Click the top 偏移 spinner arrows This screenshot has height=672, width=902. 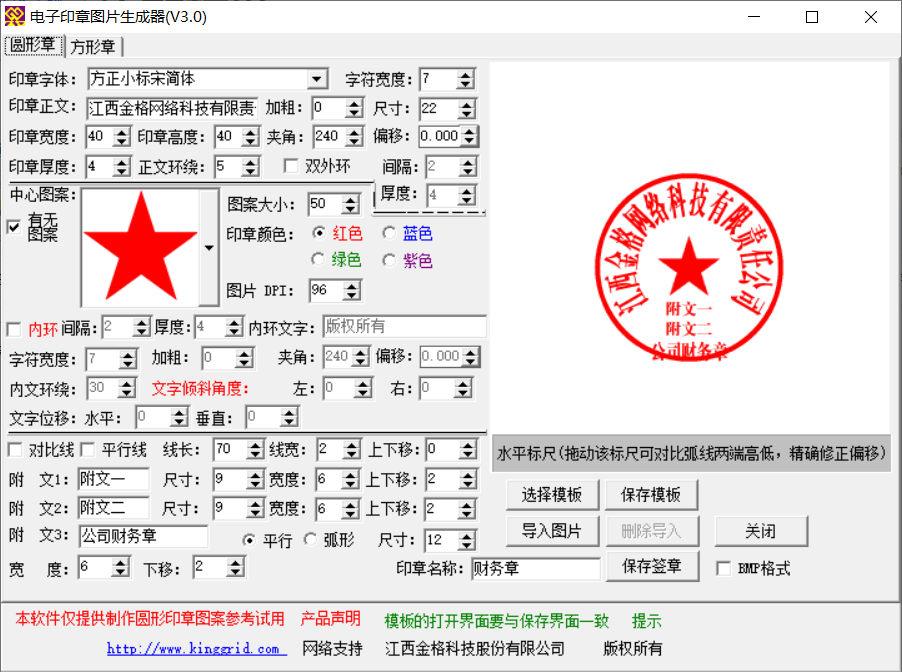coord(469,136)
